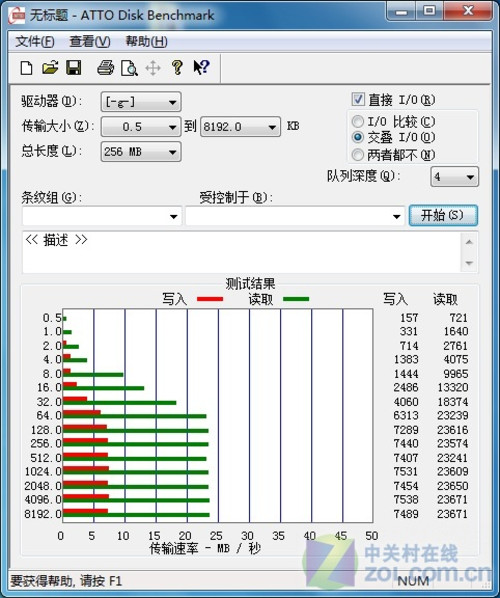
Task: Click the ATTO application title icon
Action: coord(17,16)
